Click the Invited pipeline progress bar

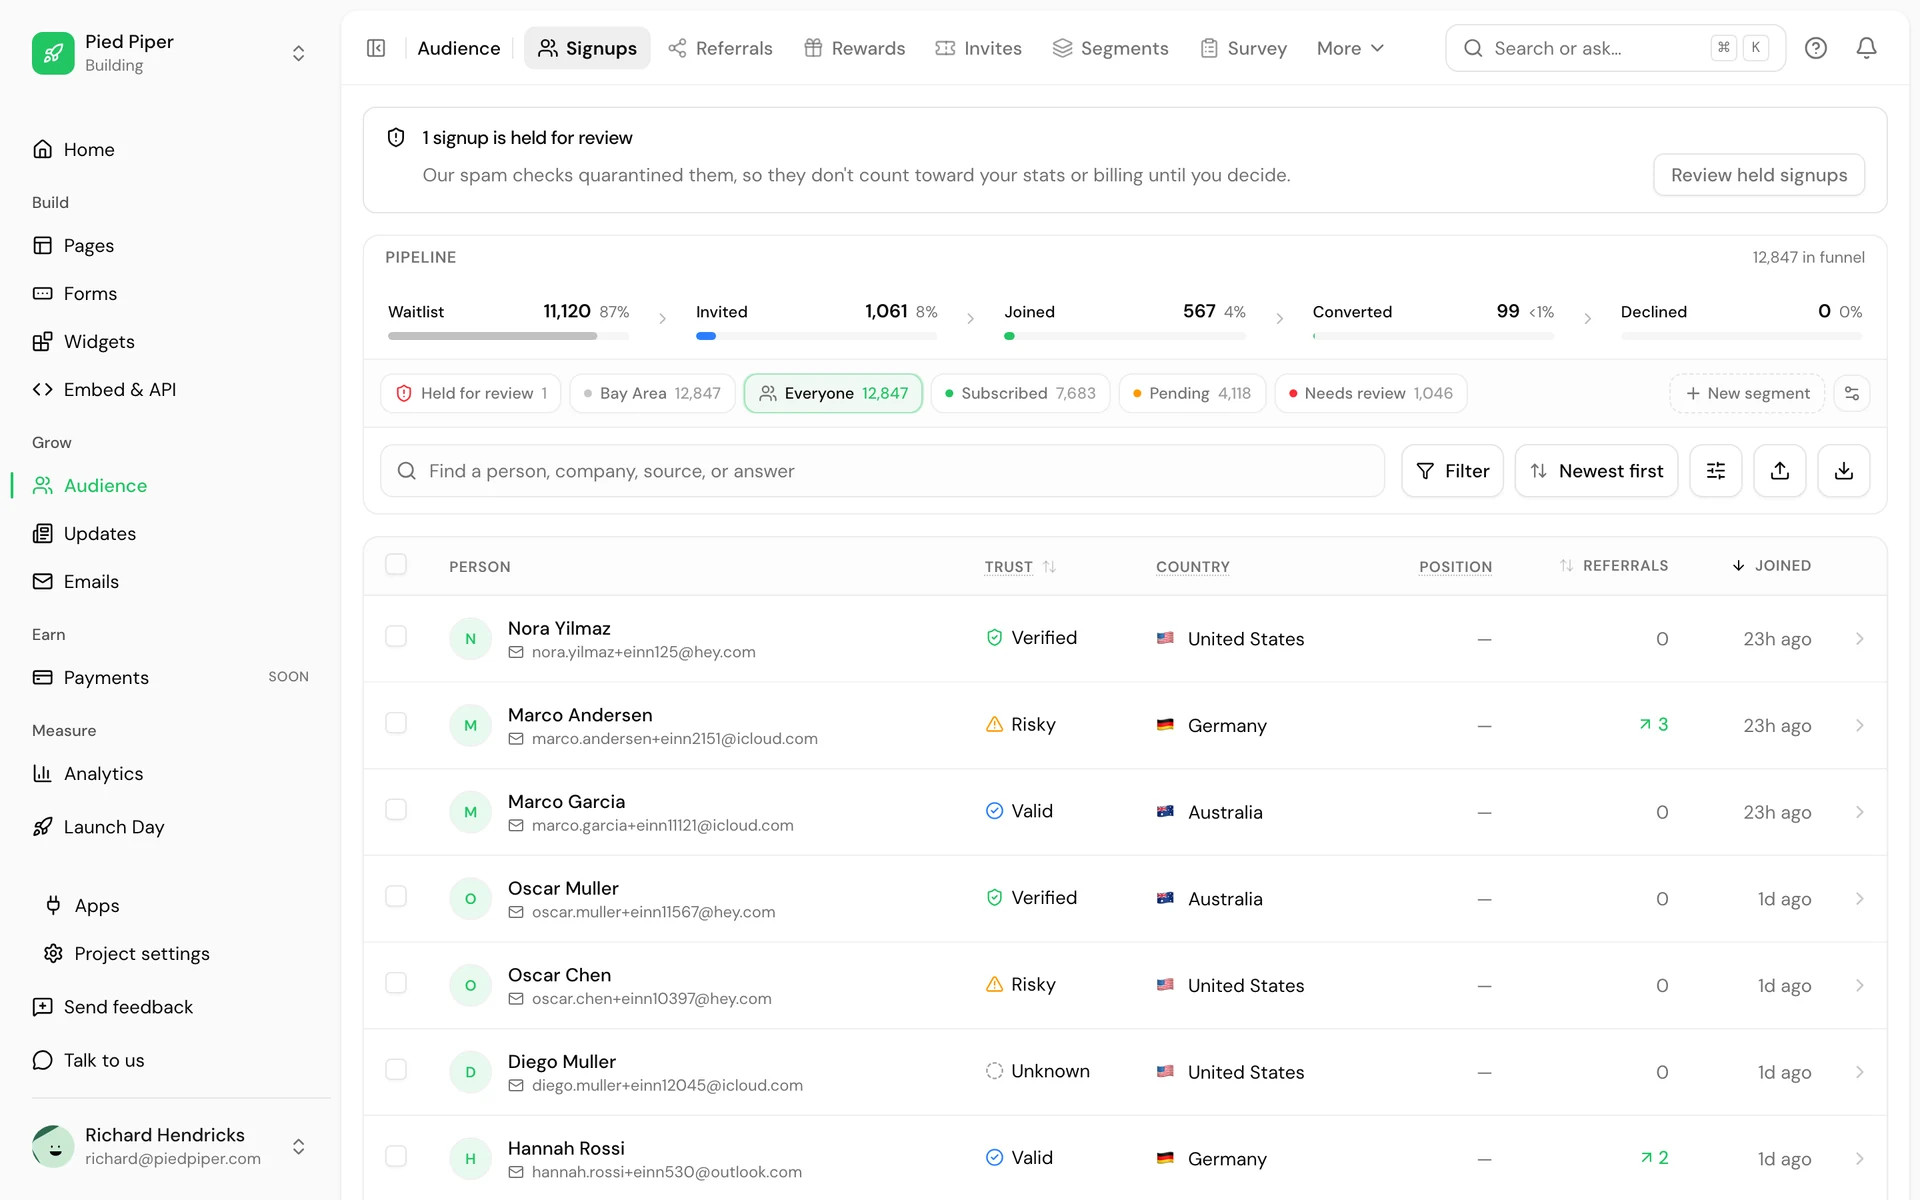[x=816, y=336]
